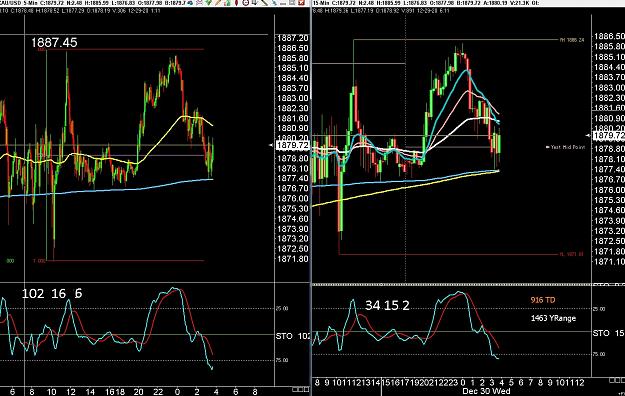Click the round clock icon in the toolbar
Viewport: 625px width, 396px height.
[x=246, y=2]
